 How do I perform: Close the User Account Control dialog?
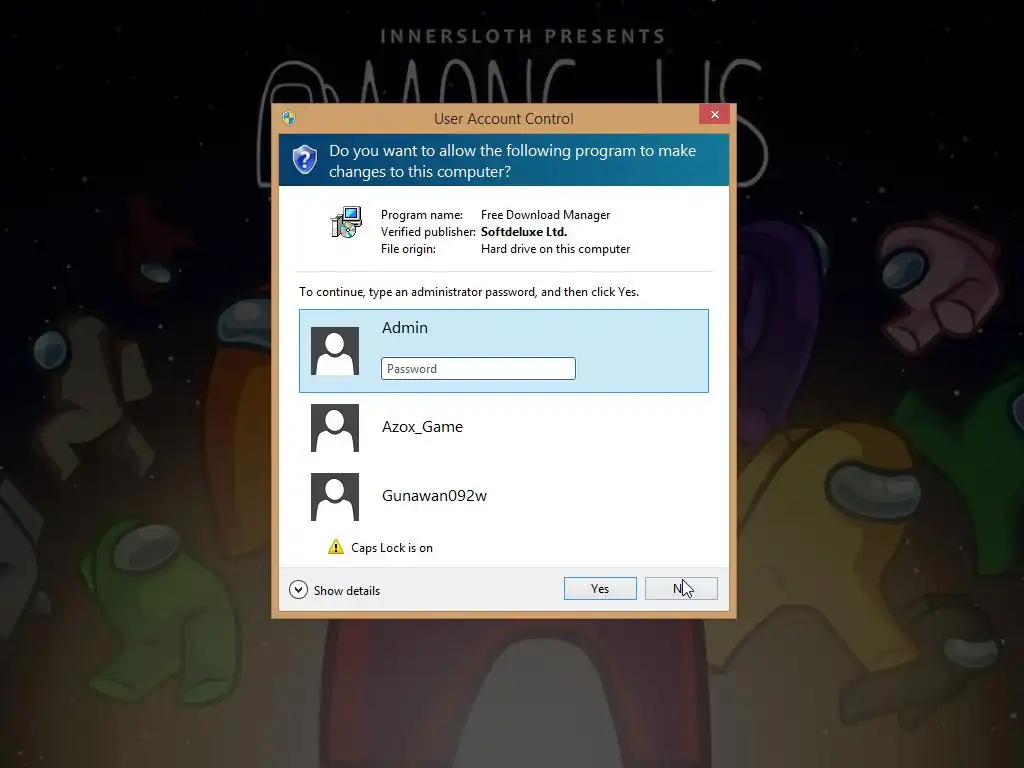pyautogui.click(x=714, y=114)
